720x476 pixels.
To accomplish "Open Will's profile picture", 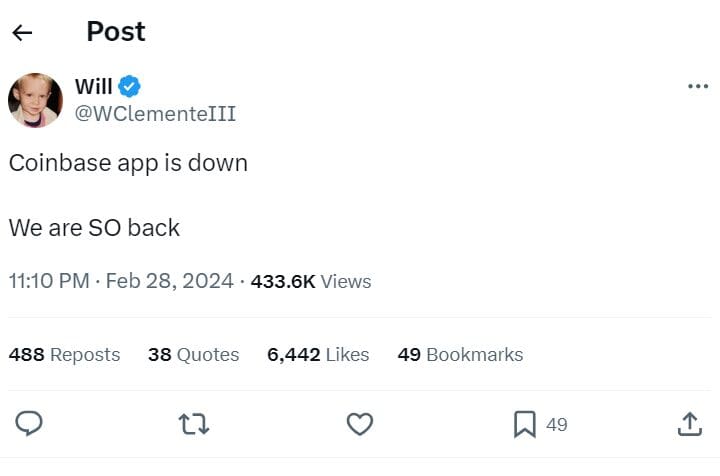I will point(35,100).
